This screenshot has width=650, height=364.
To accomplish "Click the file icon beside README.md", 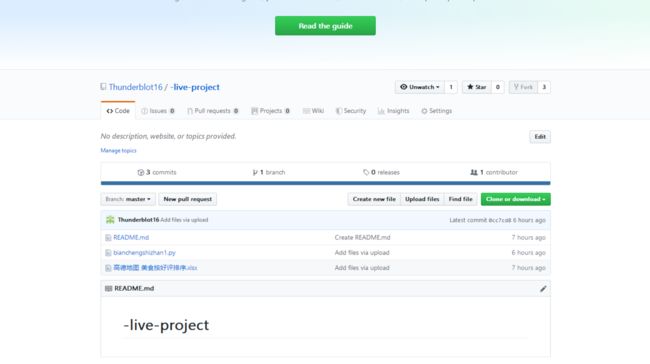I will [x=108, y=238].
